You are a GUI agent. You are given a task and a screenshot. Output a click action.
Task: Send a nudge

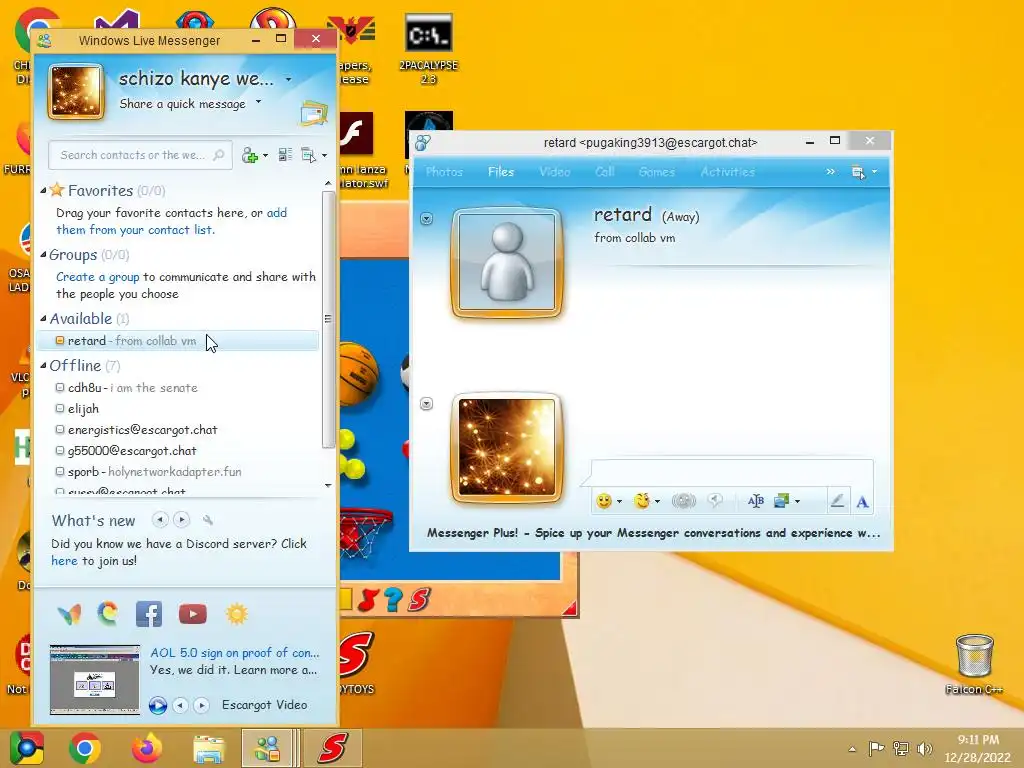[684, 501]
